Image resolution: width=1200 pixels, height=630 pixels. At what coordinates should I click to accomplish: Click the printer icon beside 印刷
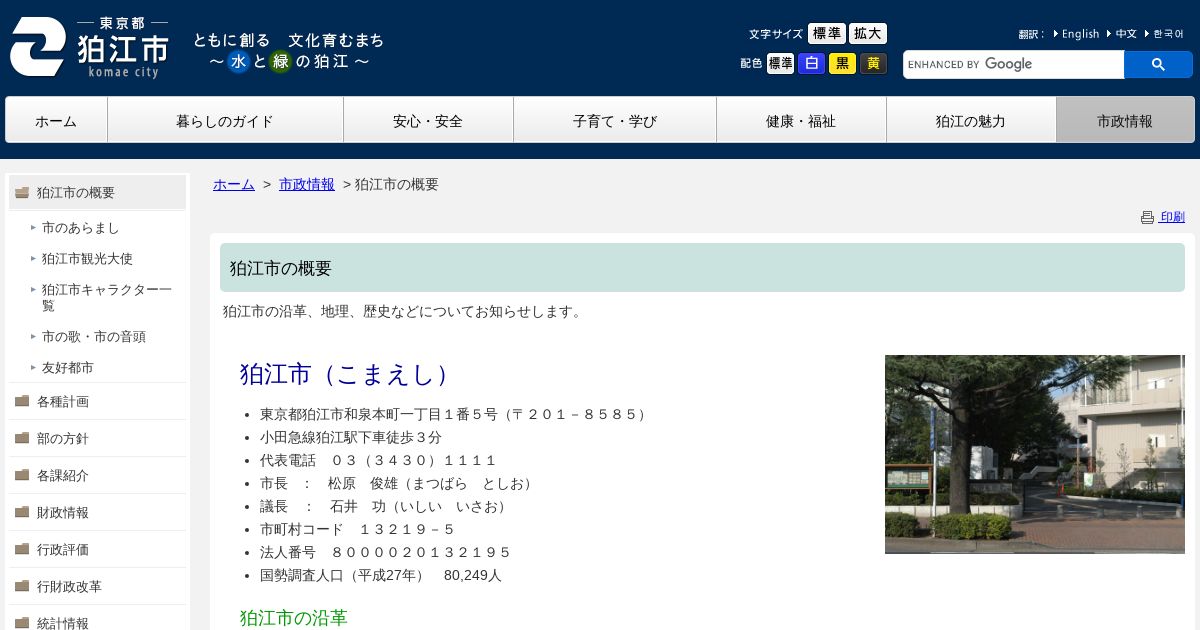[1147, 217]
